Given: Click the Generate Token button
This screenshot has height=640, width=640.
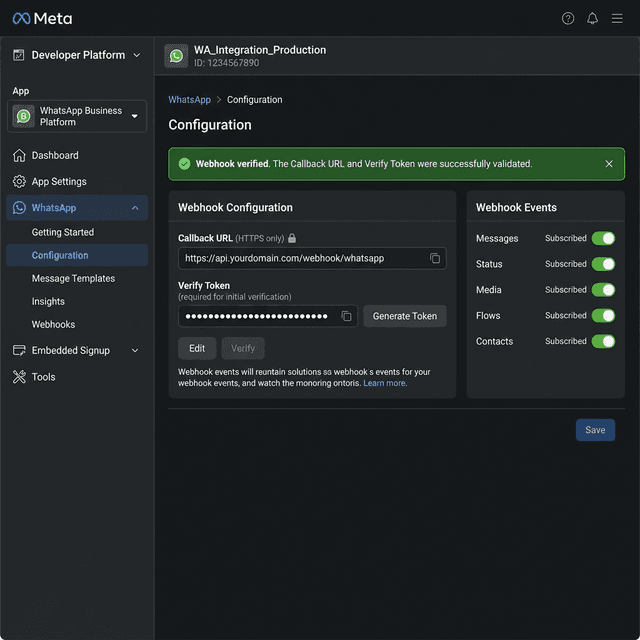Looking at the screenshot, I should coord(405,316).
